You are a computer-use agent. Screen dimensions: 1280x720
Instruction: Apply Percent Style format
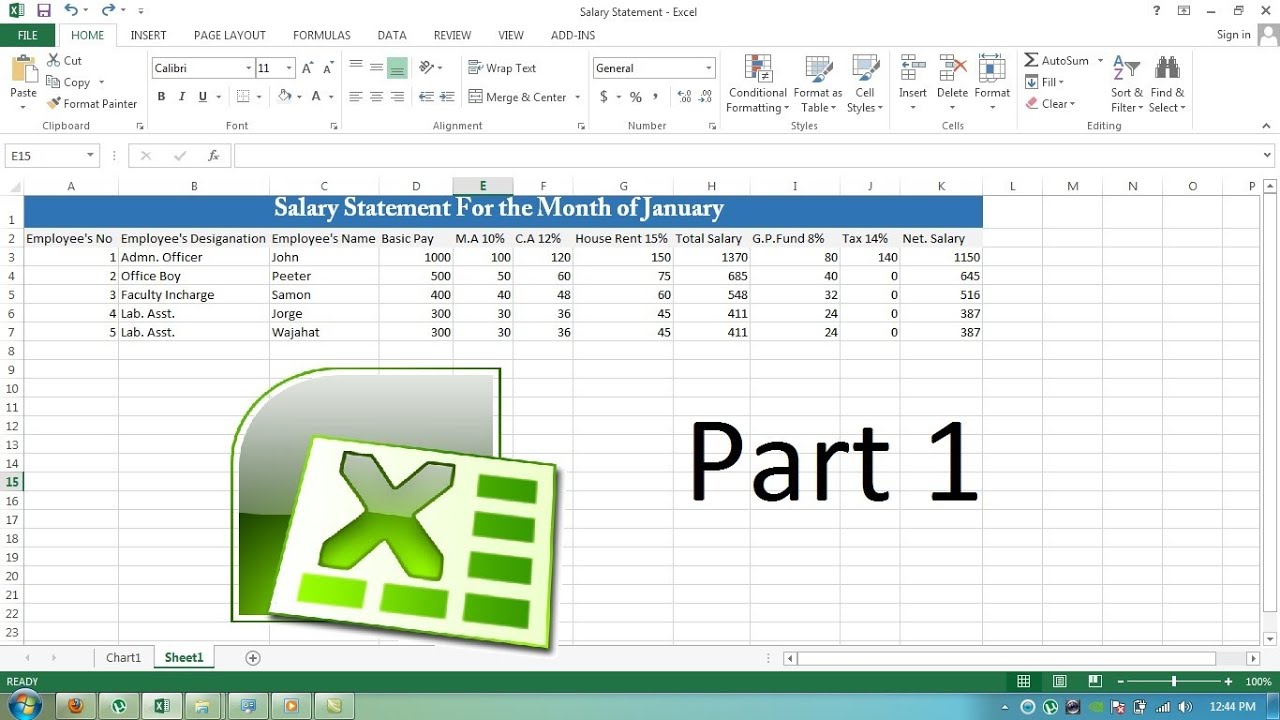click(635, 97)
